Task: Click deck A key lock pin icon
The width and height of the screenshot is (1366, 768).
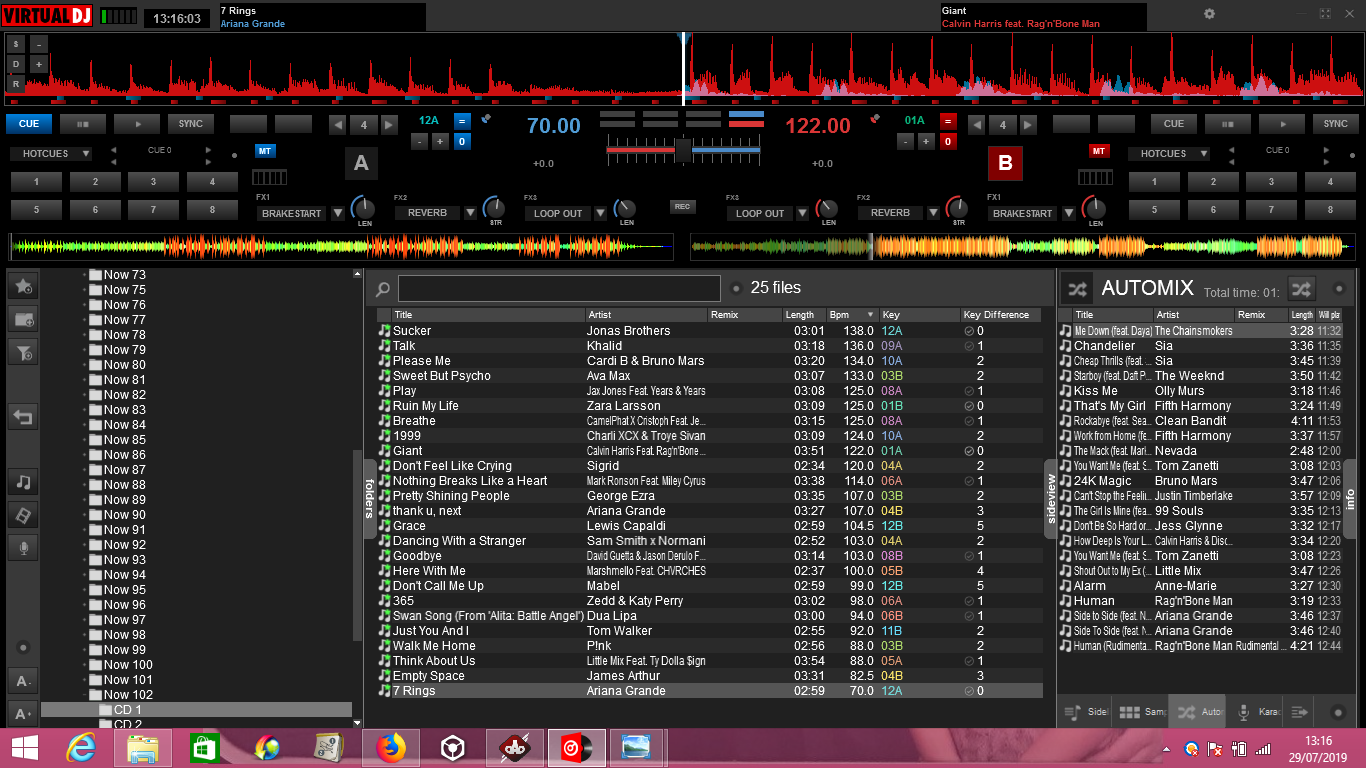Action: tap(486, 120)
